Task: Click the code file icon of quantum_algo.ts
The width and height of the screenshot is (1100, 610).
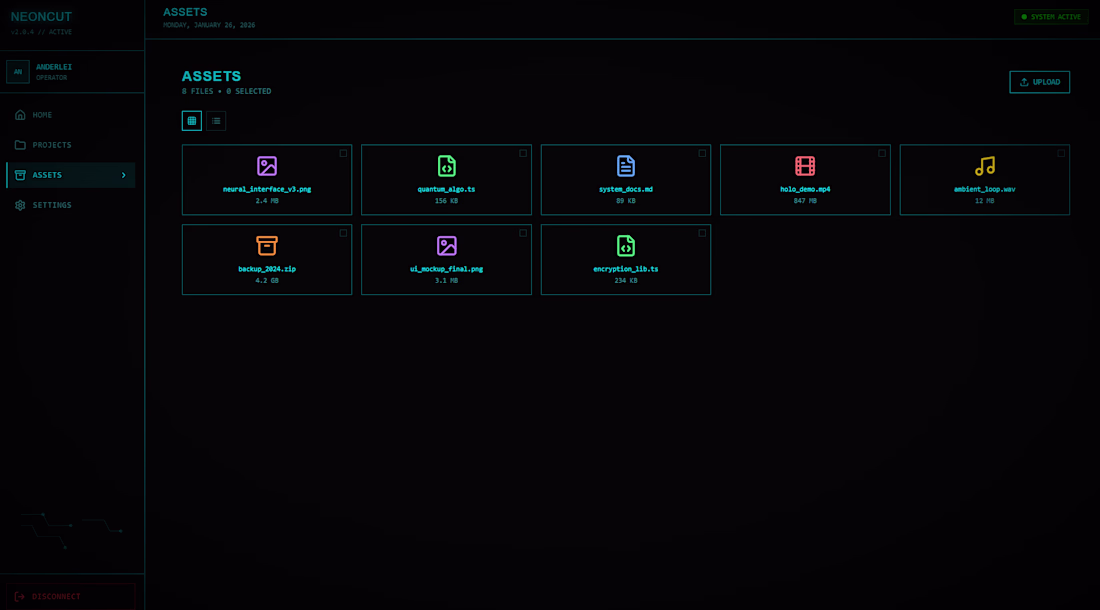Action: [446, 166]
